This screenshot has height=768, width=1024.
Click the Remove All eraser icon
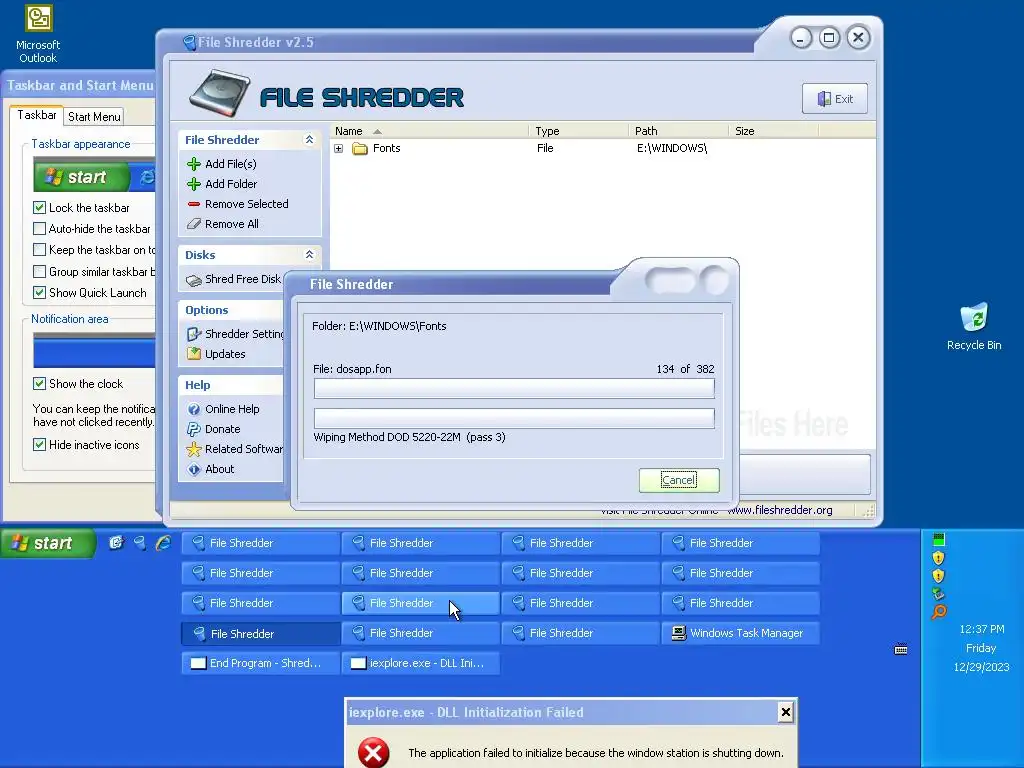(194, 224)
